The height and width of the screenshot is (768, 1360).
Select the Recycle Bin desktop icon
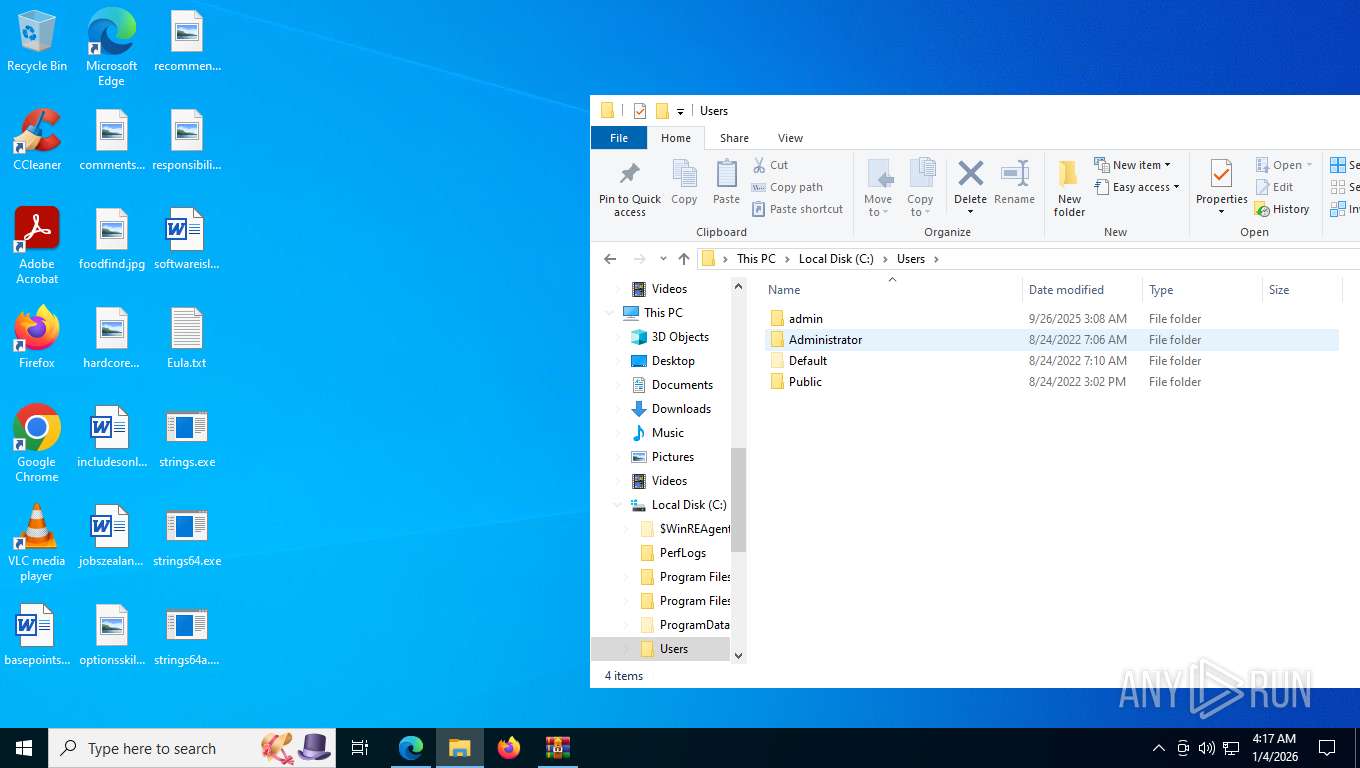click(x=37, y=42)
